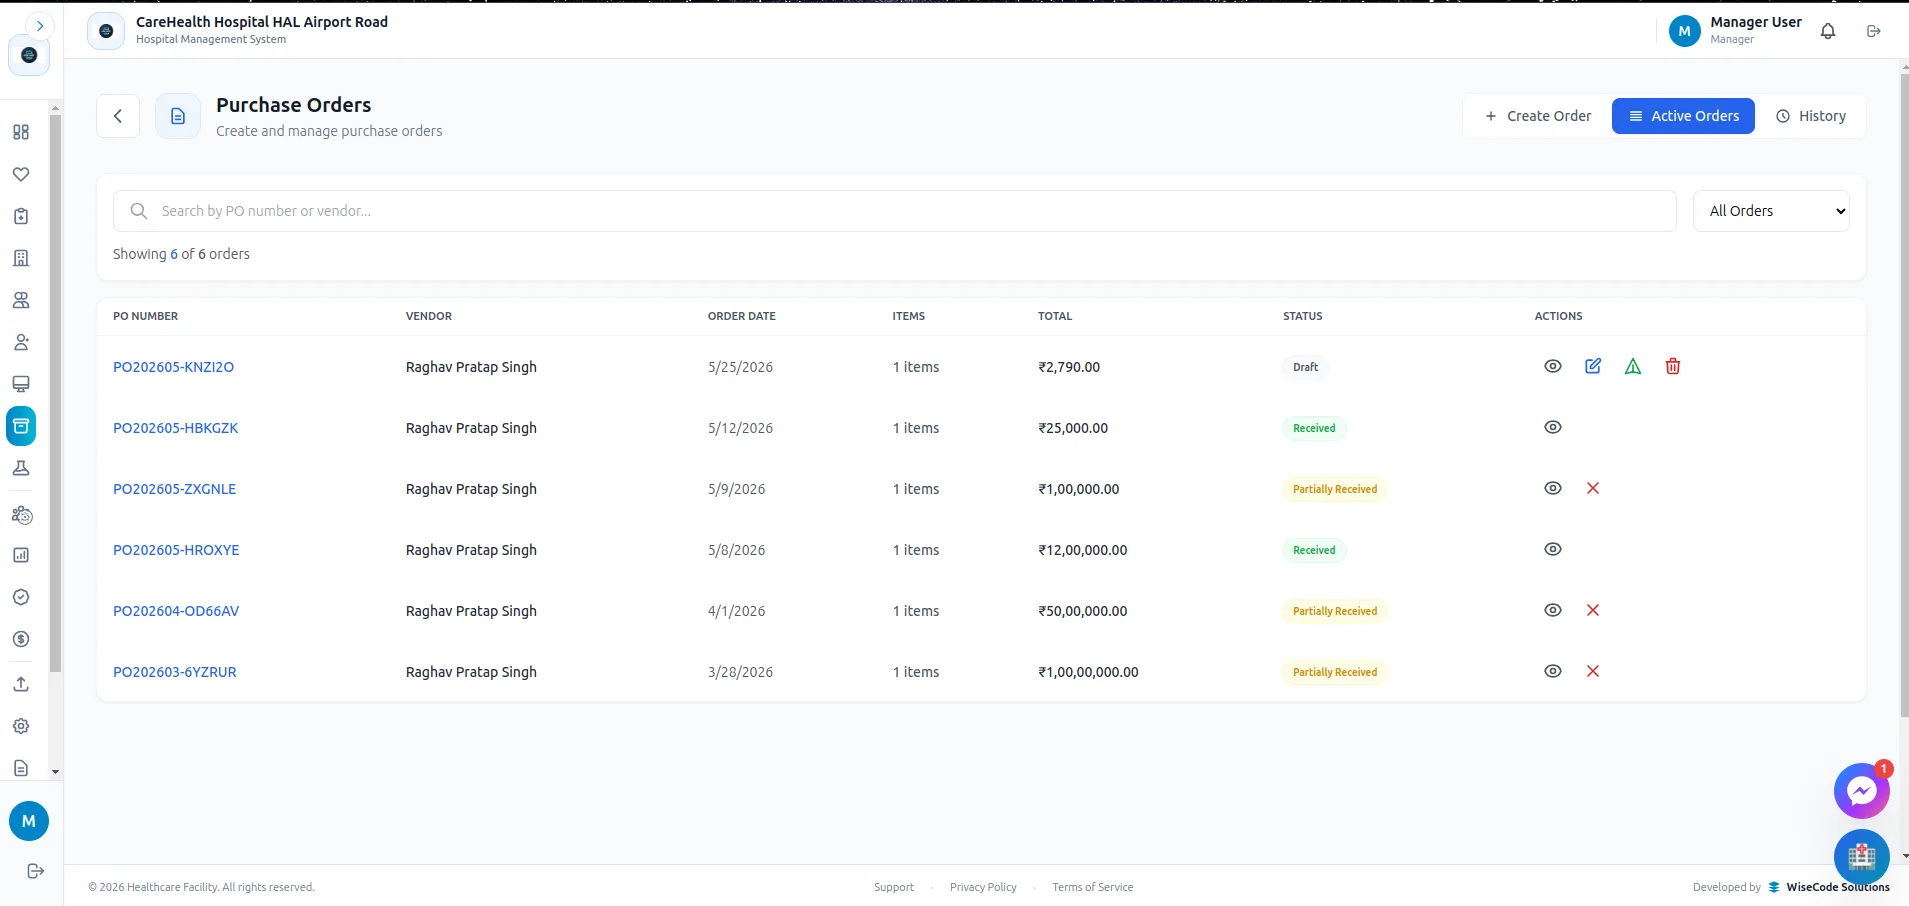
Task: Click the sidebar logout icon at bottom left
Action: point(35,871)
